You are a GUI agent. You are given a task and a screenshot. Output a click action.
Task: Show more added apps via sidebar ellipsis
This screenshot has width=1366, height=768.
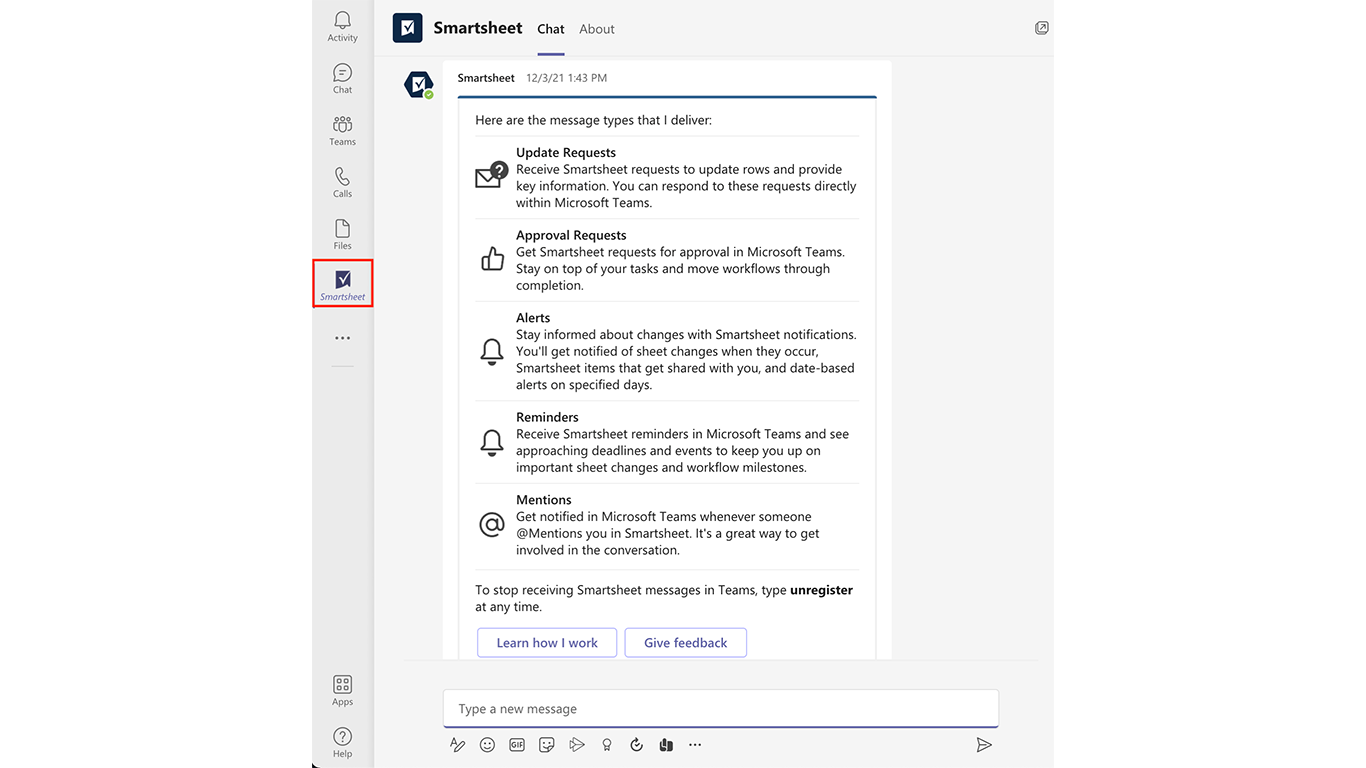click(x=343, y=338)
